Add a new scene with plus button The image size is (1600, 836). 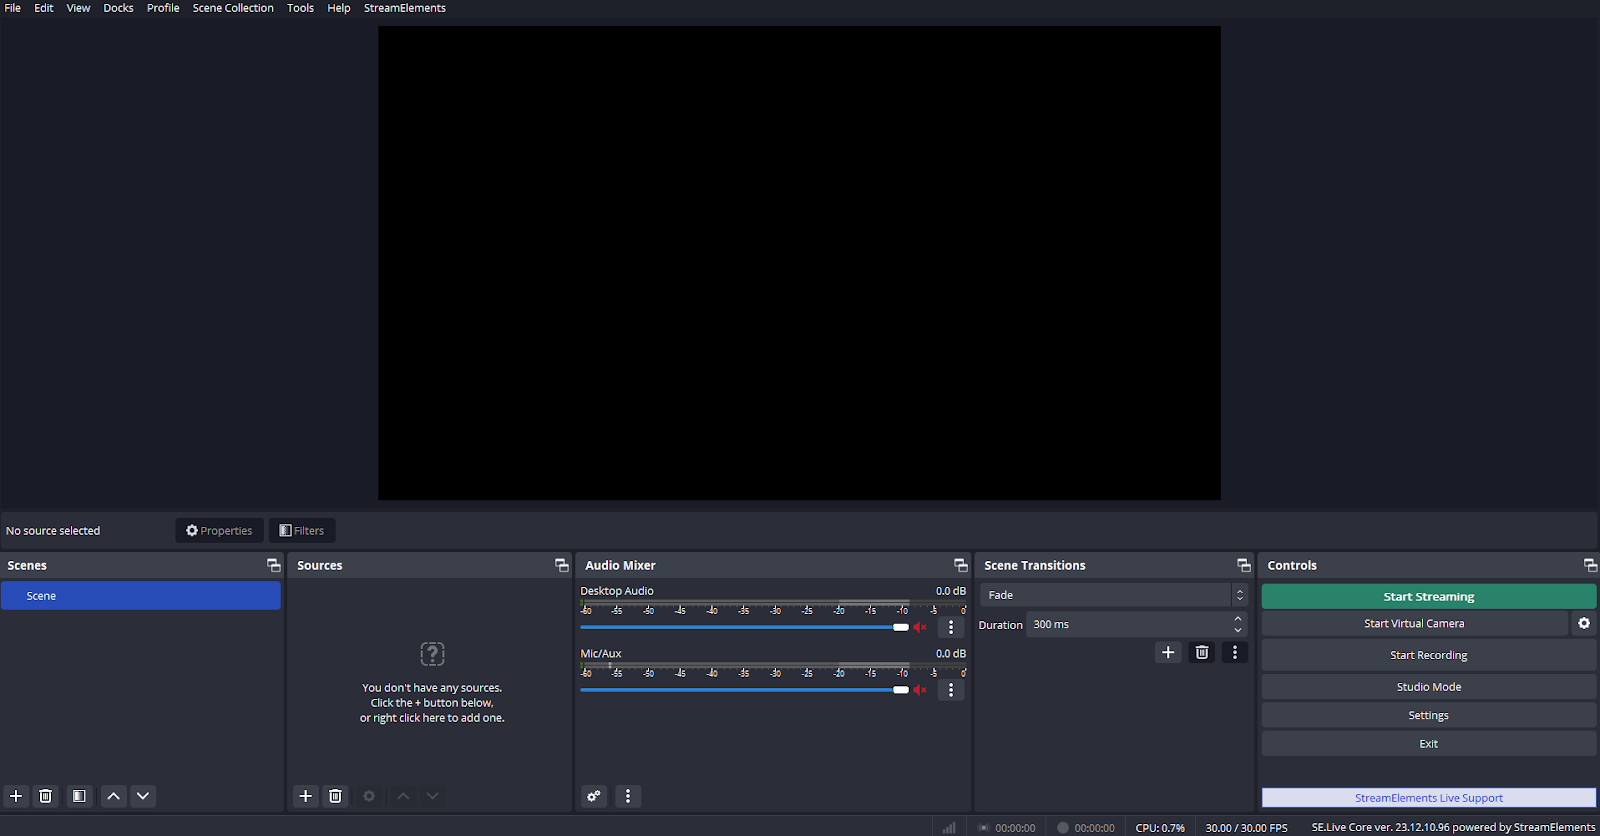click(16, 796)
